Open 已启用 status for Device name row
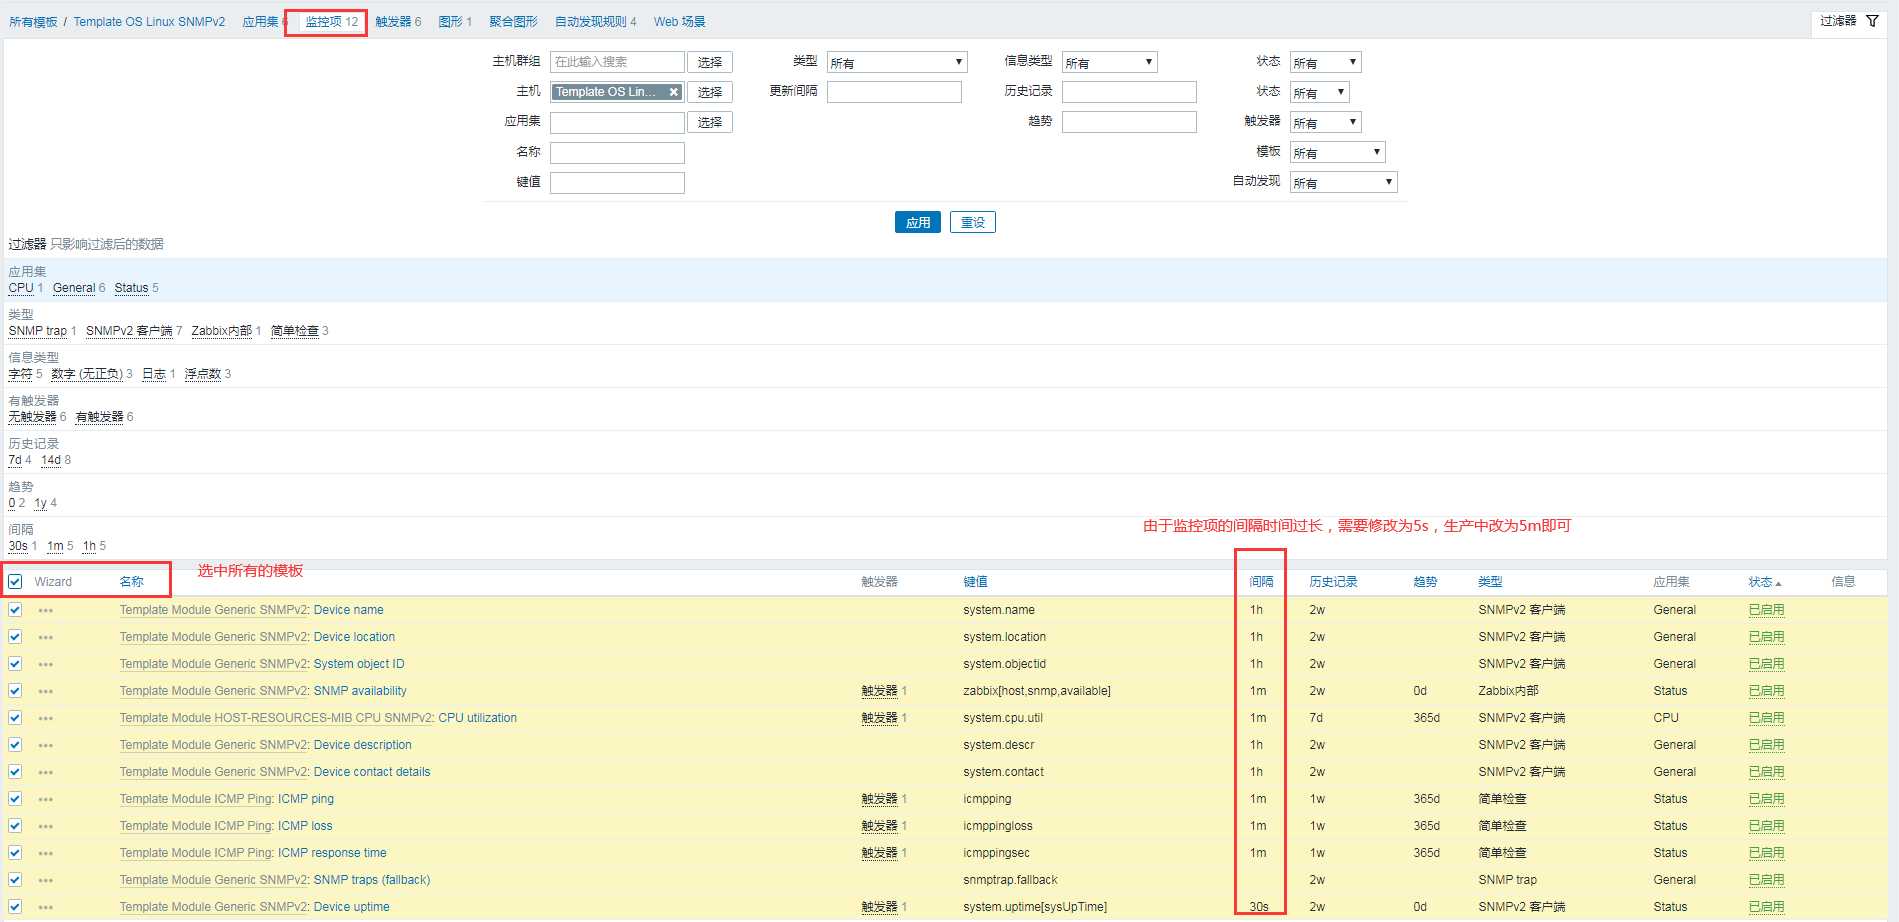The width and height of the screenshot is (1899, 922). (x=1766, y=610)
